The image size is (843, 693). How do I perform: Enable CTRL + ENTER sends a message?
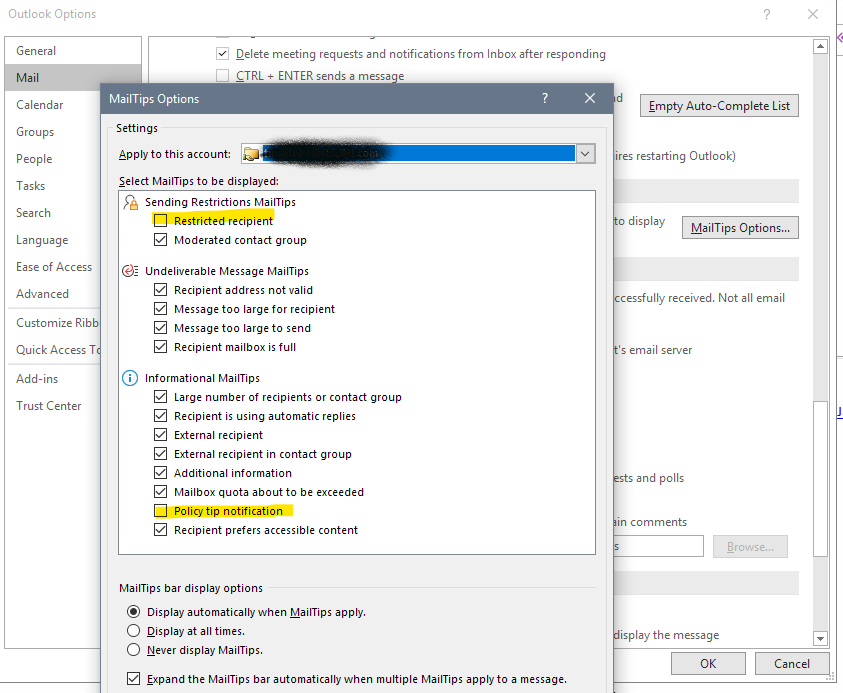(222, 76)
